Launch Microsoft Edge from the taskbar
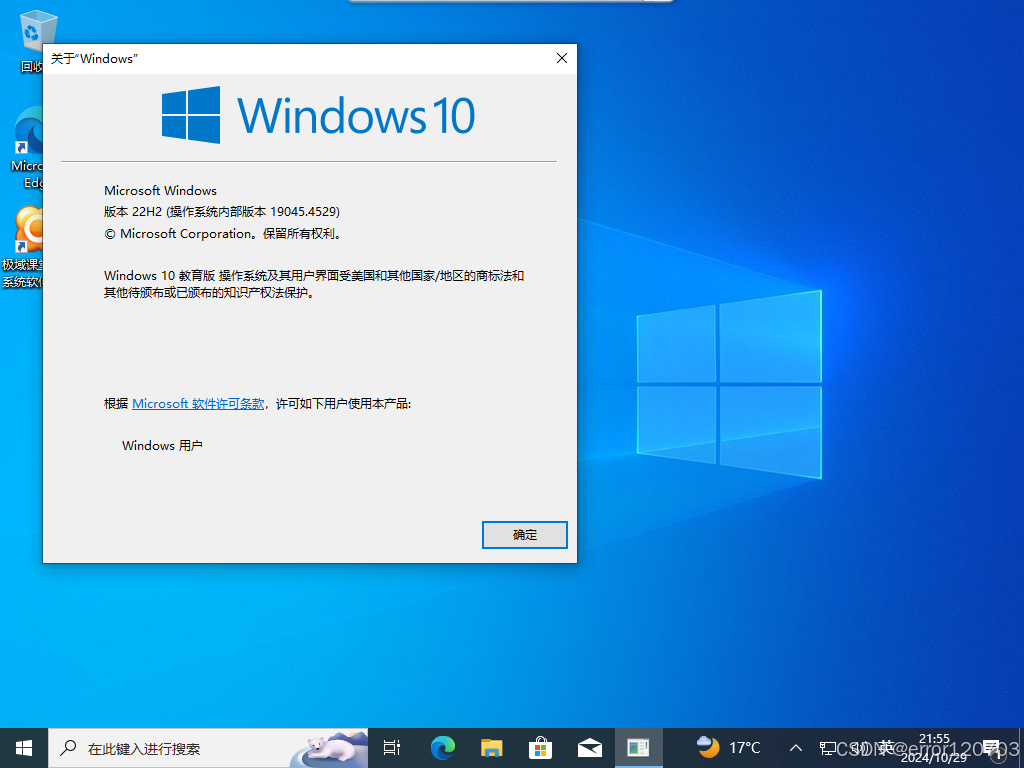The height and width of the screenshot is (768, 1024). tap(443, 748)
